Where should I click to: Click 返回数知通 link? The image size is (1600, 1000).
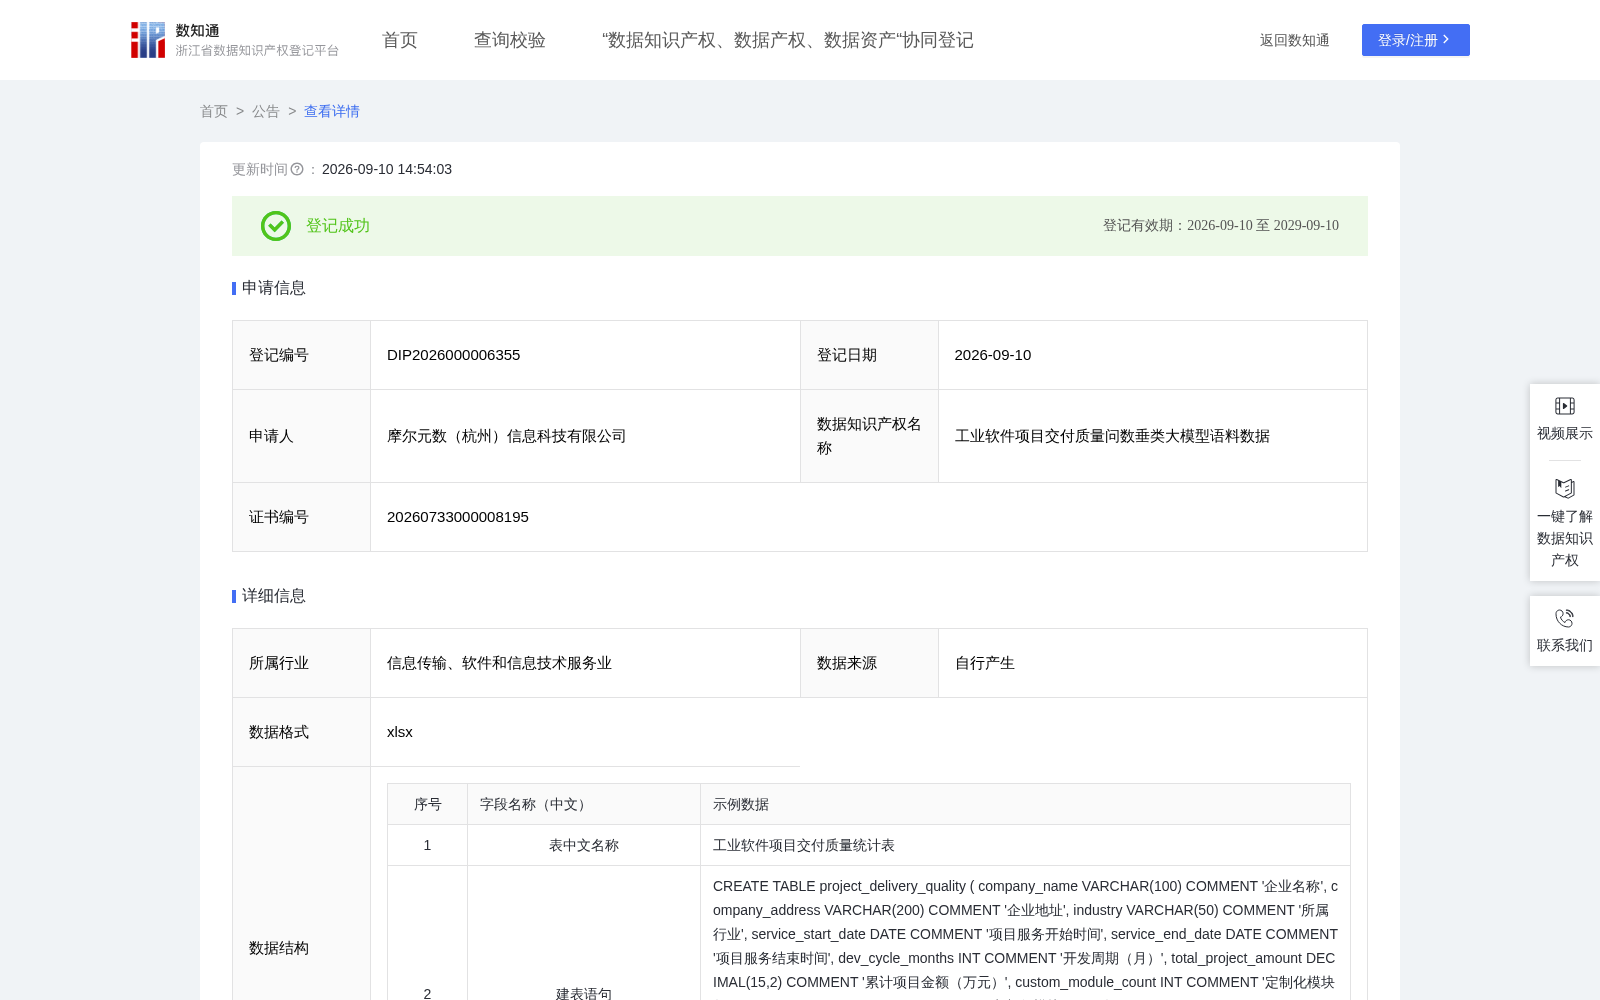pos(1295,40)
